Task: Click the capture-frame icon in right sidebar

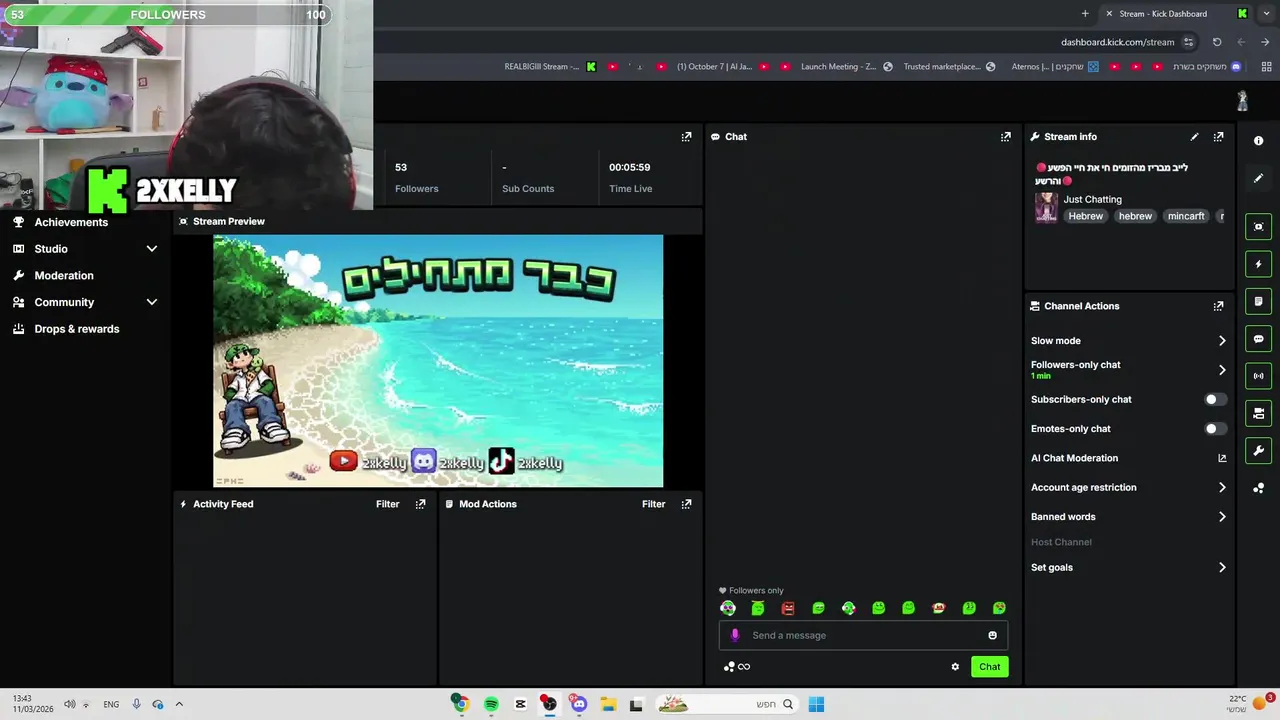Action: pos(1258,227)
